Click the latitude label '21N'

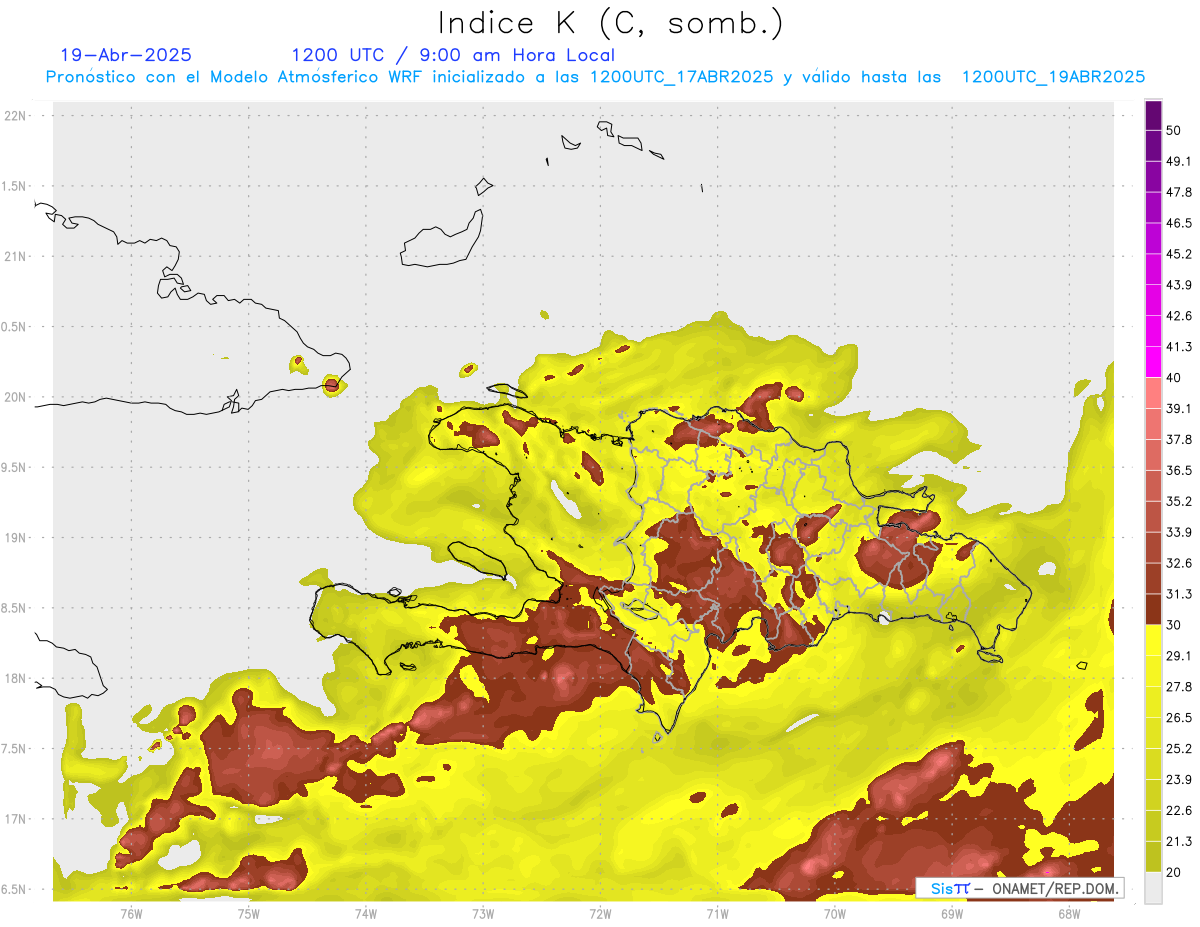coord(14,256)
